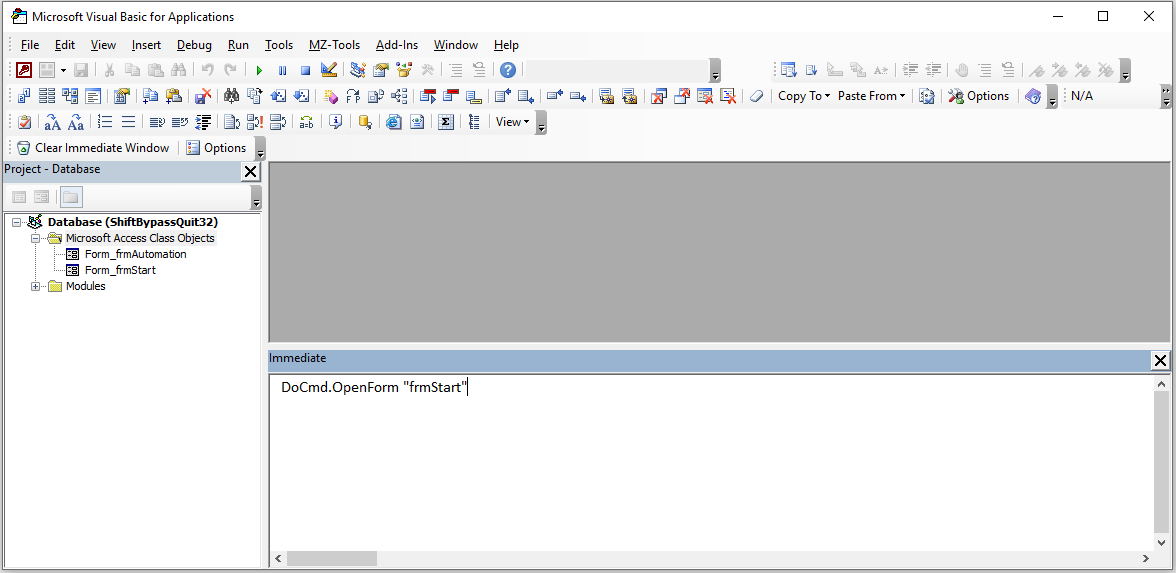This screenshot has width=1176, height=573.
Task: Open the Help menu
Action: point(506,45)
